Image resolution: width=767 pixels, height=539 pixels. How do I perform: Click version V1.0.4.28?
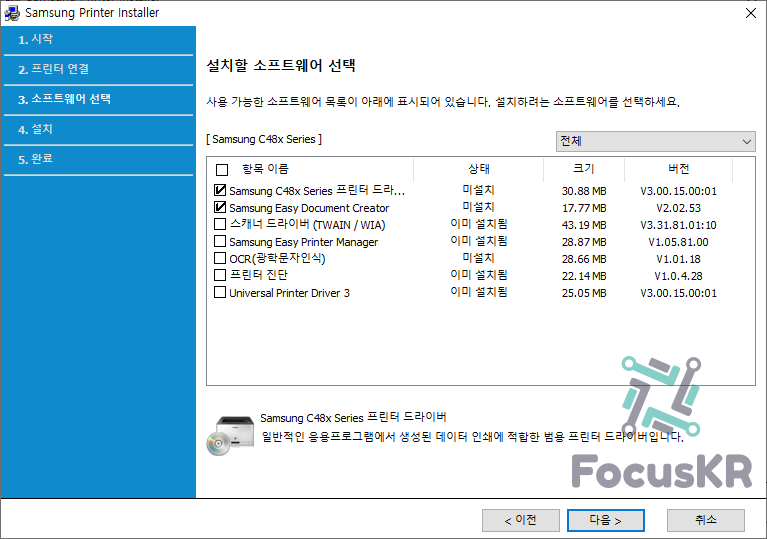(x=678, y=276)
